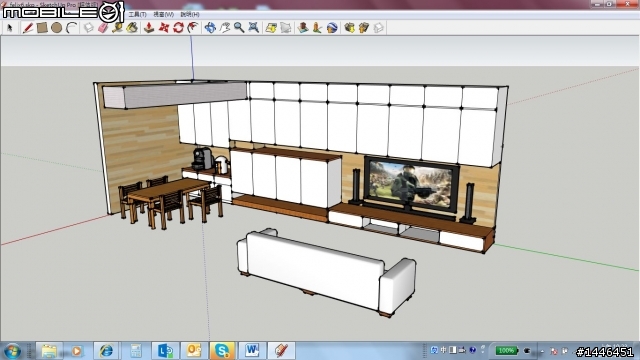Viewport: 640px width, 360px height.
Task: Select the Tape Measure tool
Action: pos(118,28)
